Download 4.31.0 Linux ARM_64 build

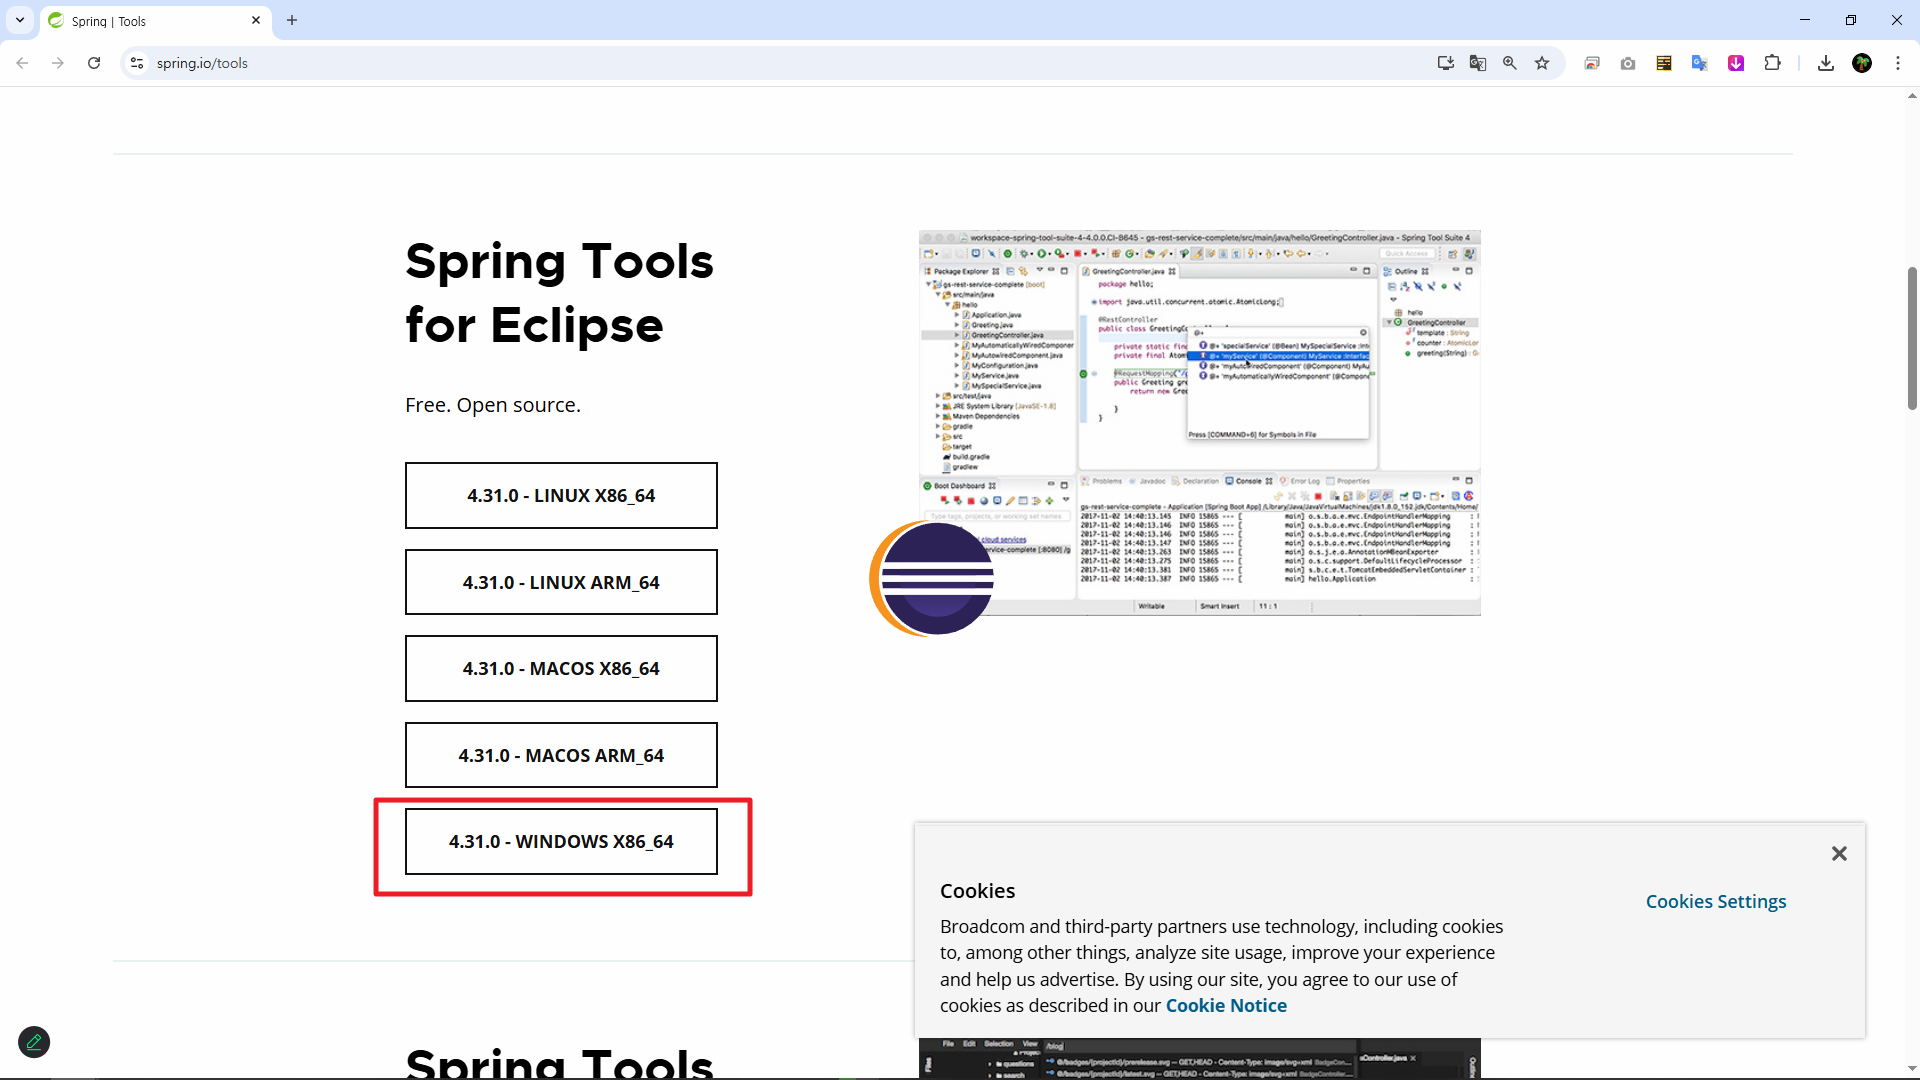[561, 582]
